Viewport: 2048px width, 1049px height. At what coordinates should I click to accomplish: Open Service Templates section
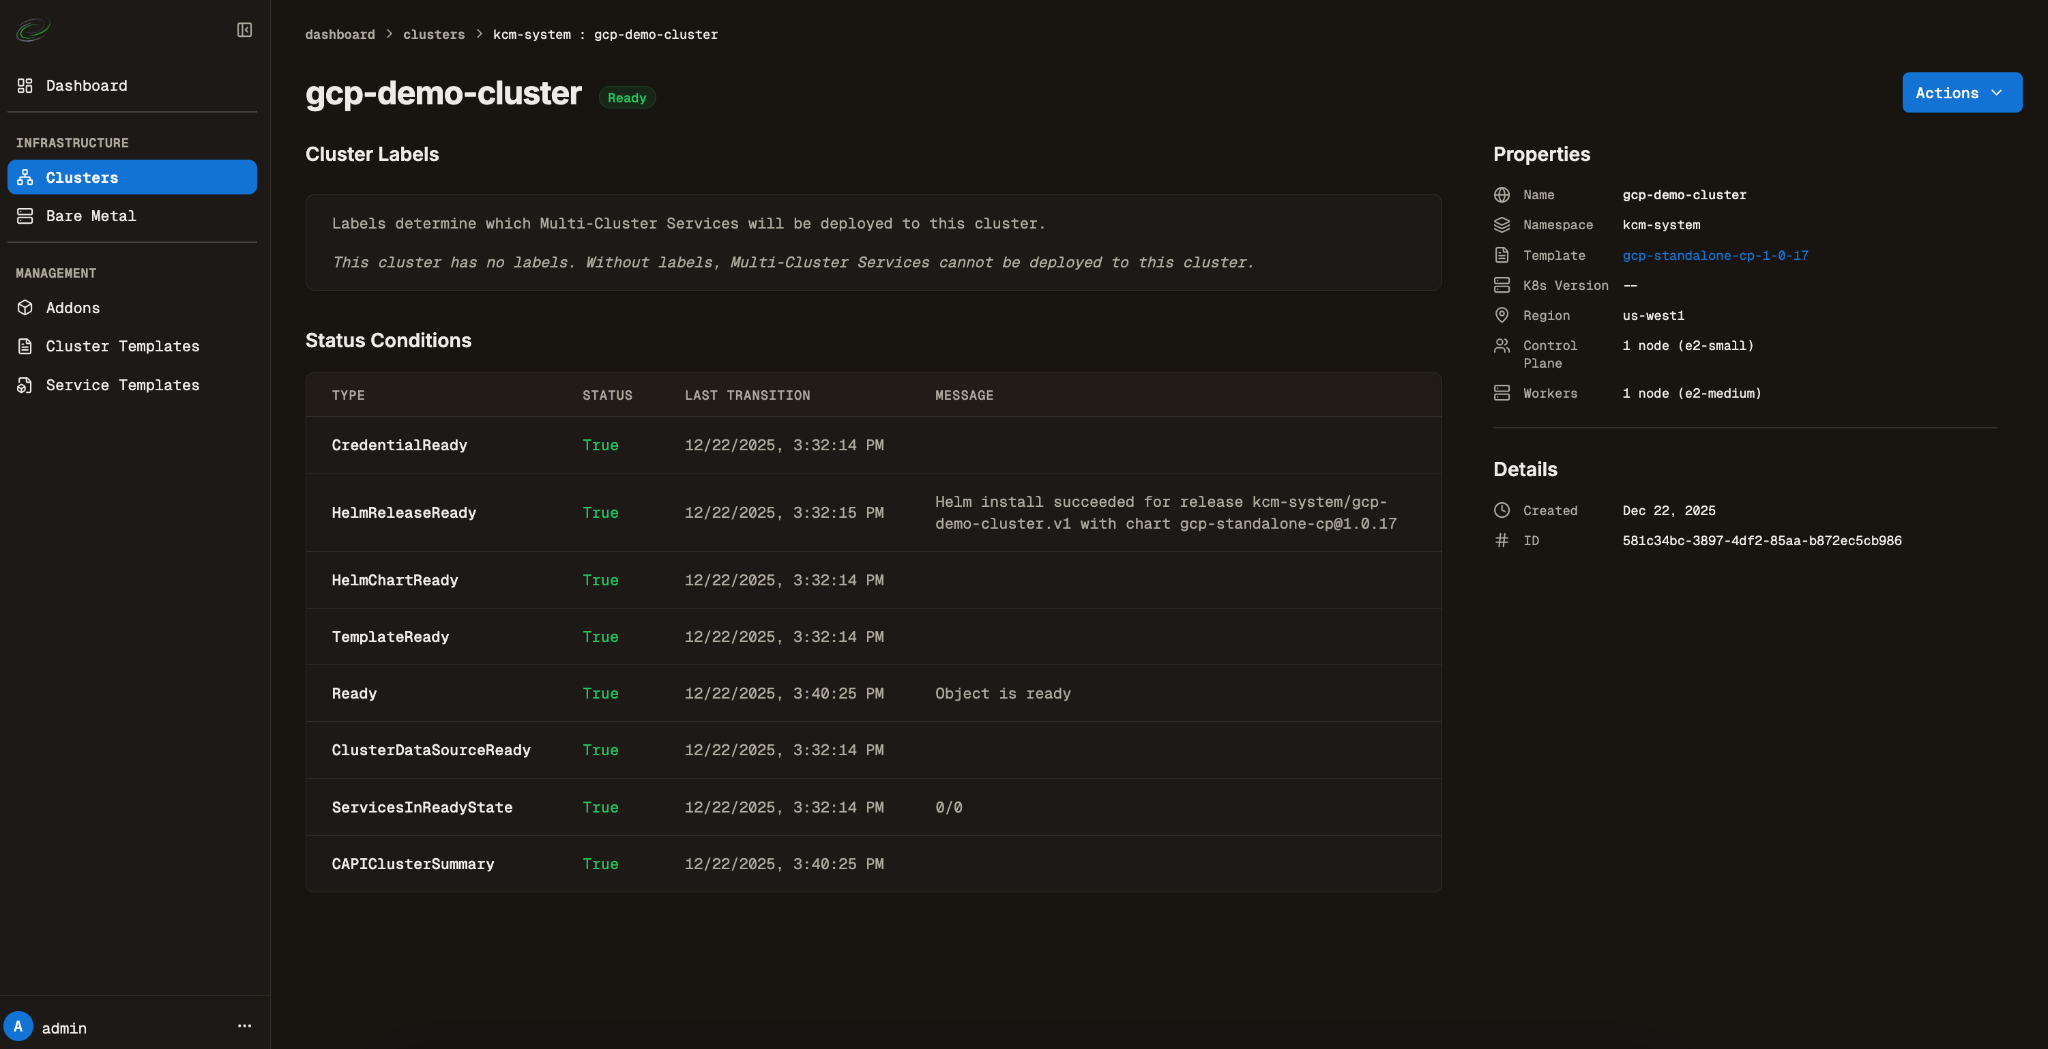pos(122,385)
